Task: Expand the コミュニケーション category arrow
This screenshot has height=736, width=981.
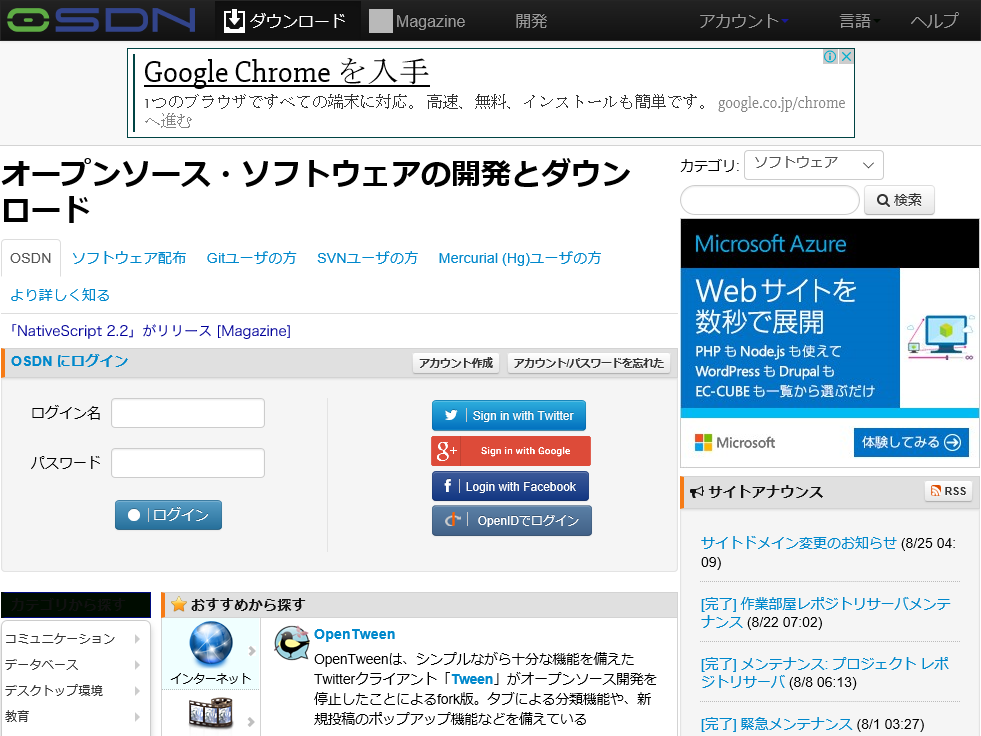Action: click(x=138, y=636)
